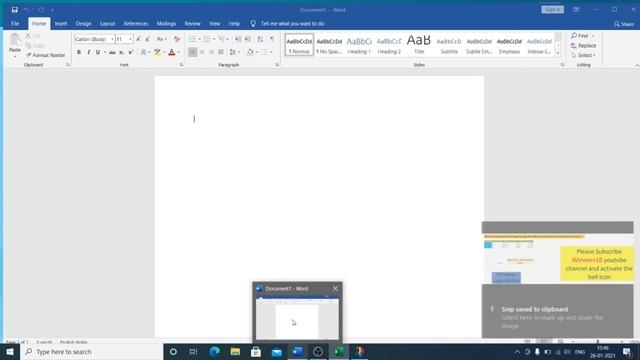Toggle Underline formatting
This screenshot has height=360, width=640.
point(98,52)
